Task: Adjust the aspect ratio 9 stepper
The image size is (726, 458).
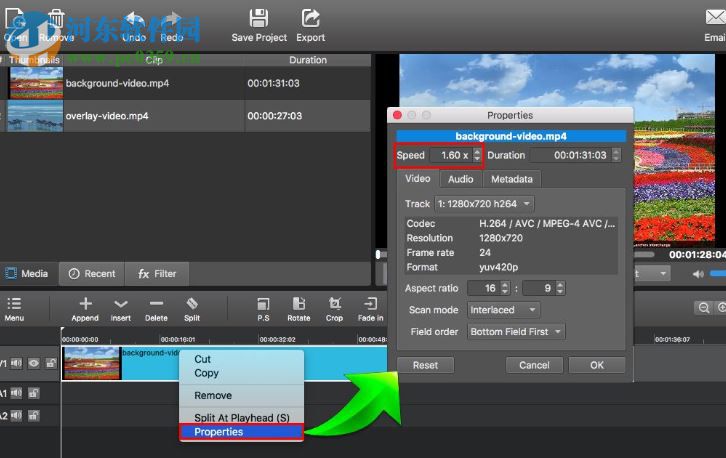Action: tap(560, 288)
